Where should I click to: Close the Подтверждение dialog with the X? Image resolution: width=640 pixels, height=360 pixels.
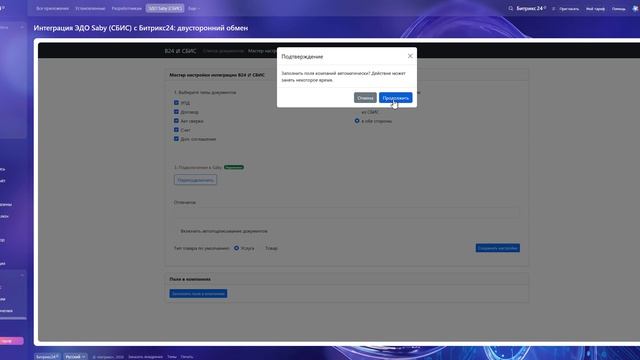point(410,56)
